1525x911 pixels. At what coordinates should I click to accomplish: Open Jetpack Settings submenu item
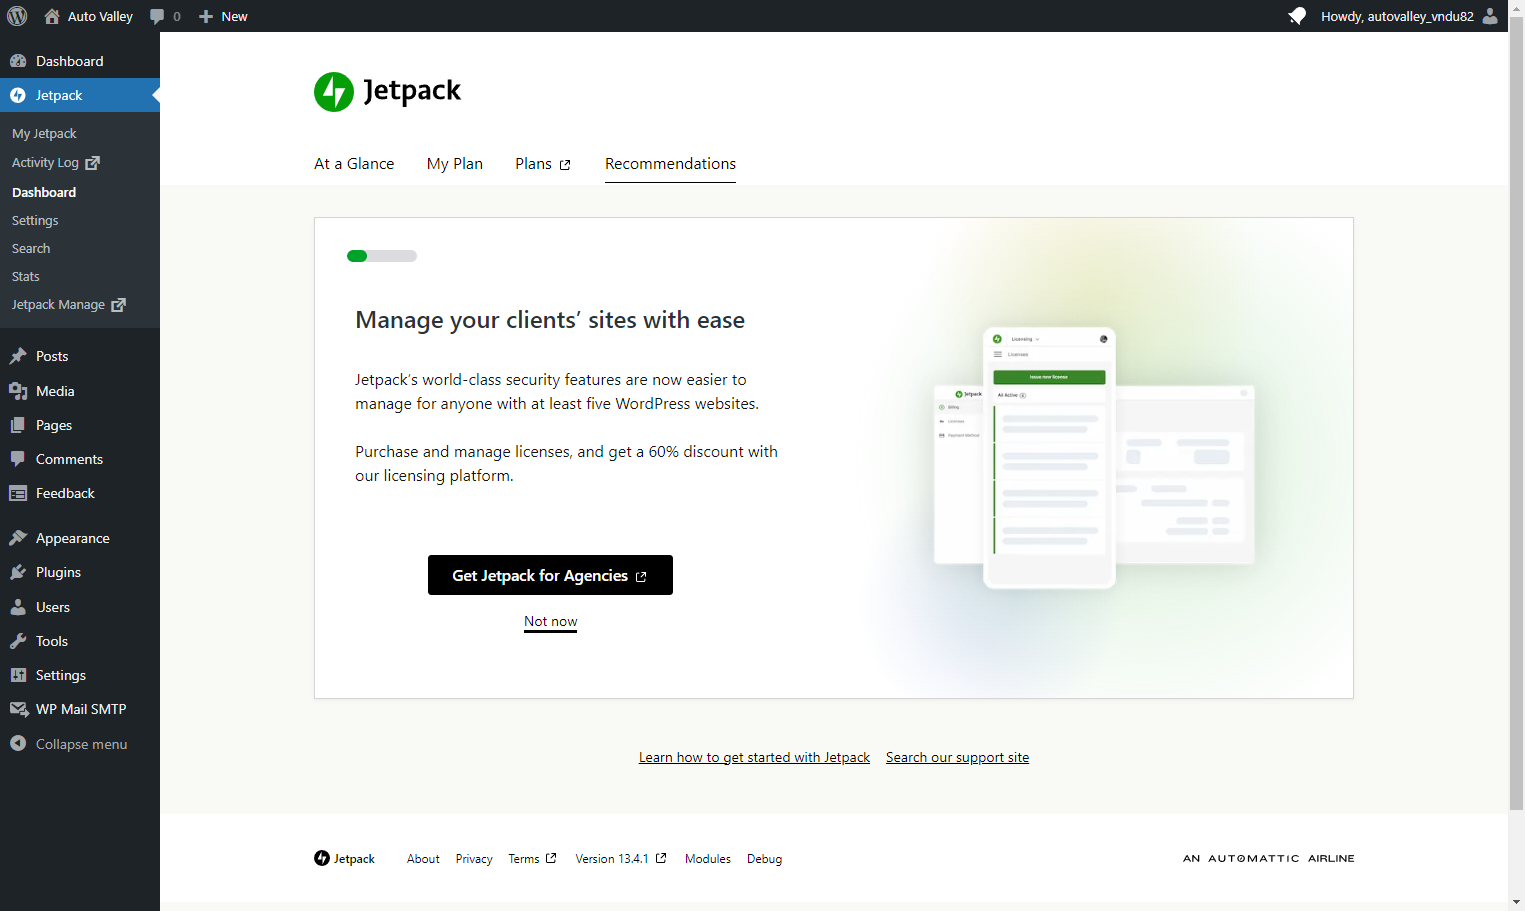coord(35,220)
